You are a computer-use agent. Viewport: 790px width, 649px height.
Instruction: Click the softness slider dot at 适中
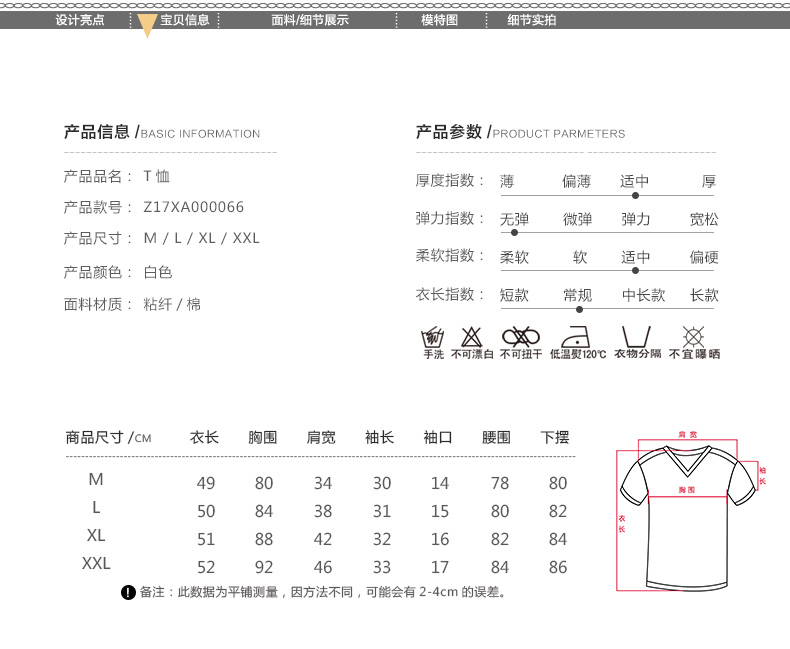(x=635, y=270)
